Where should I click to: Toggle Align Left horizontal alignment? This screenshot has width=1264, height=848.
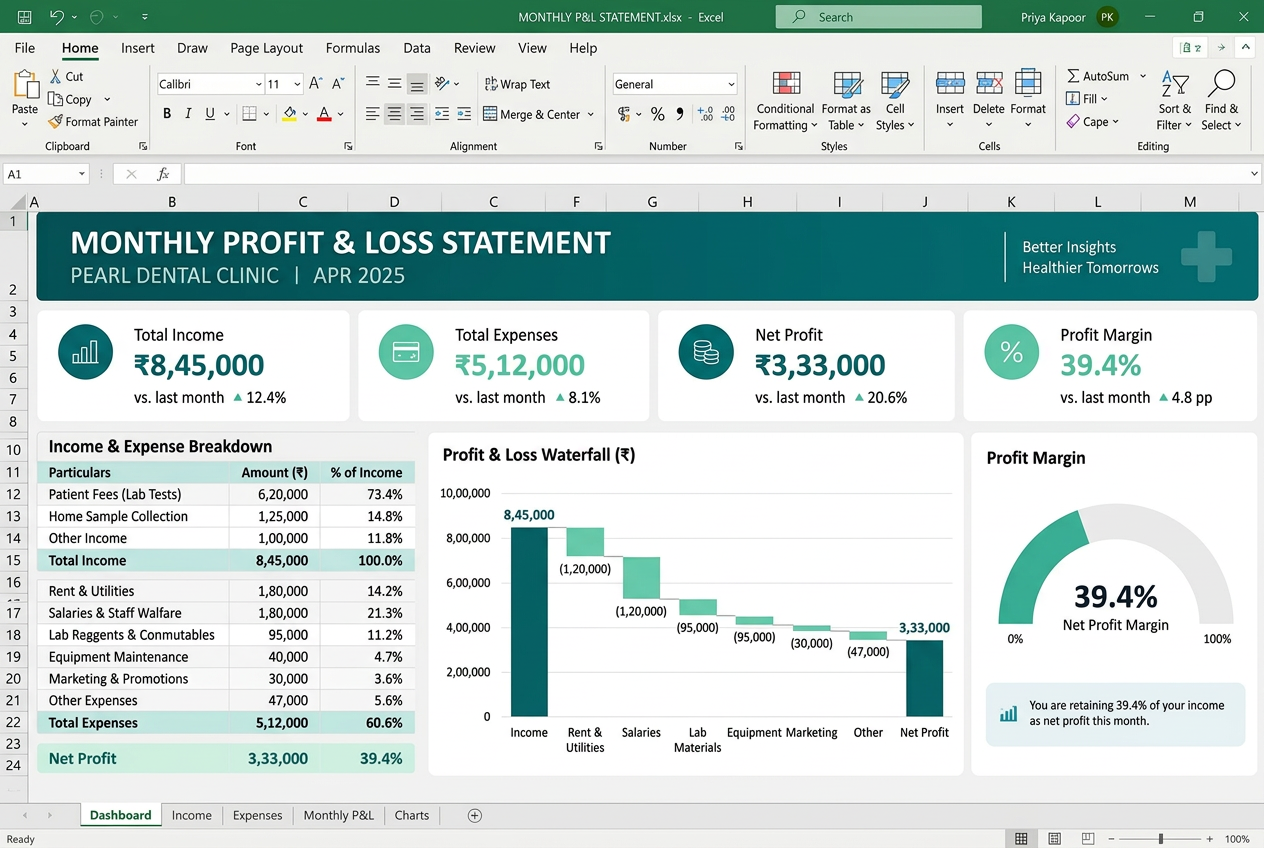point(372,114)
